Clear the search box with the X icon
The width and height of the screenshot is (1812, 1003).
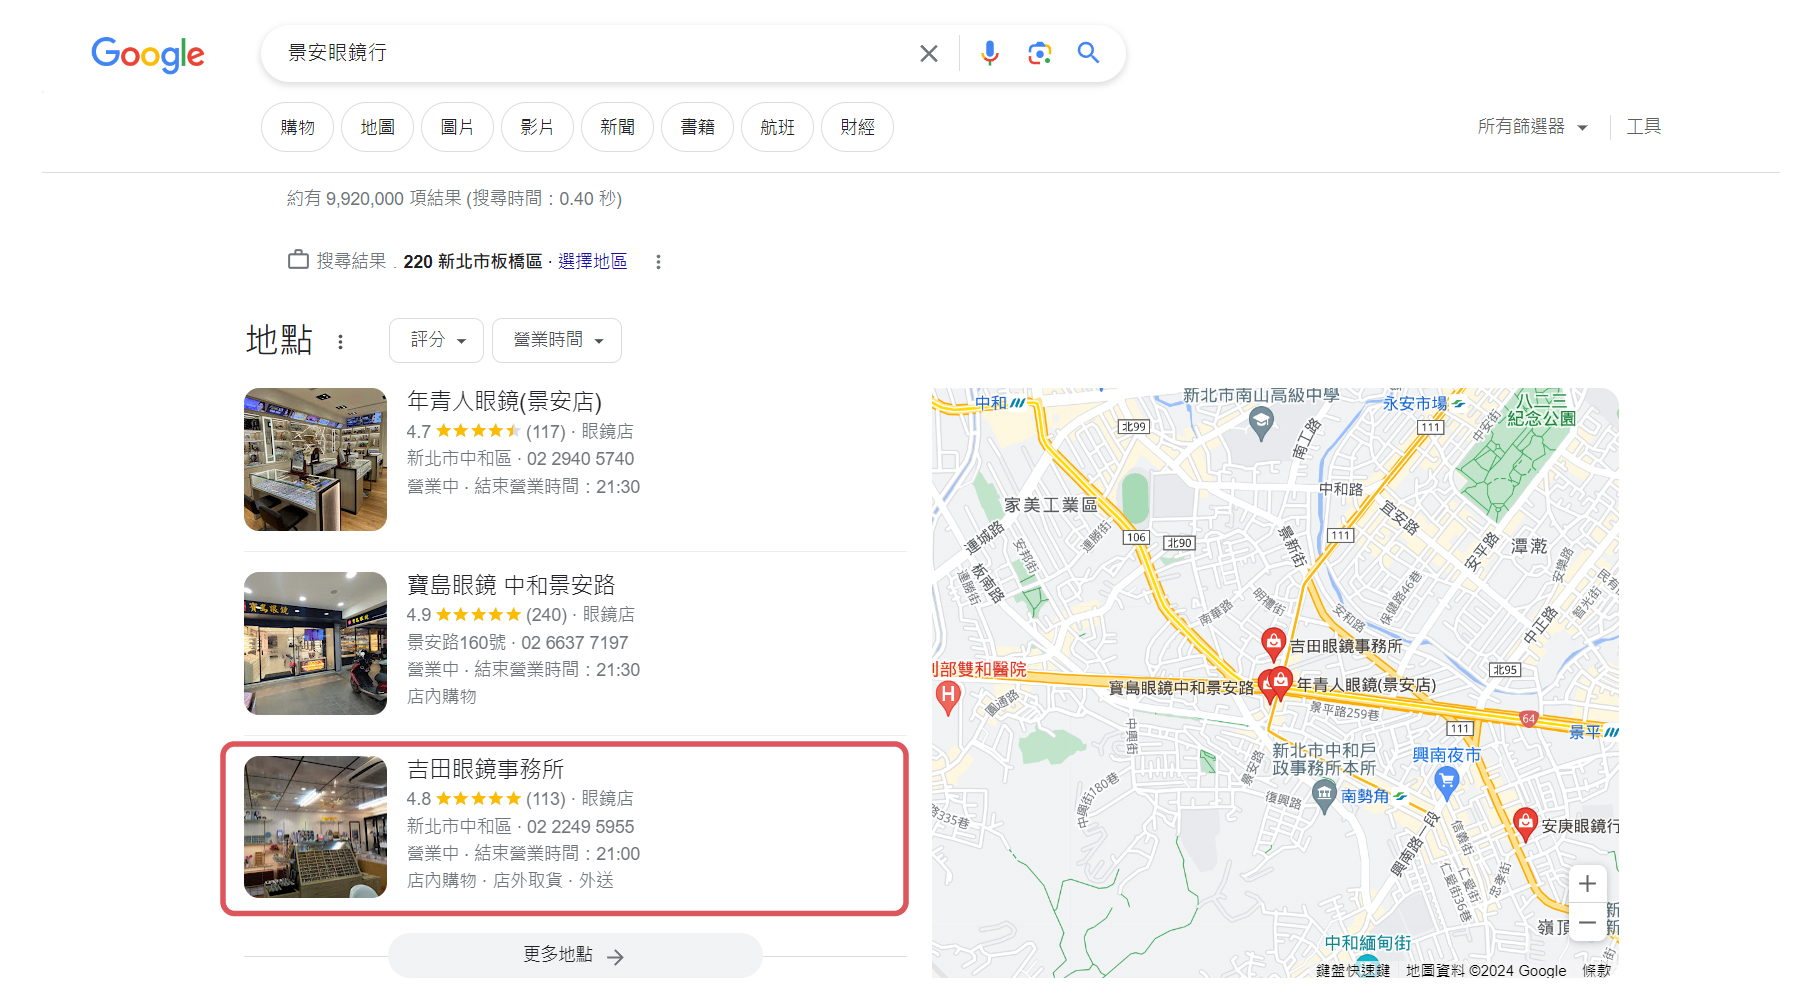coord(929,53)
